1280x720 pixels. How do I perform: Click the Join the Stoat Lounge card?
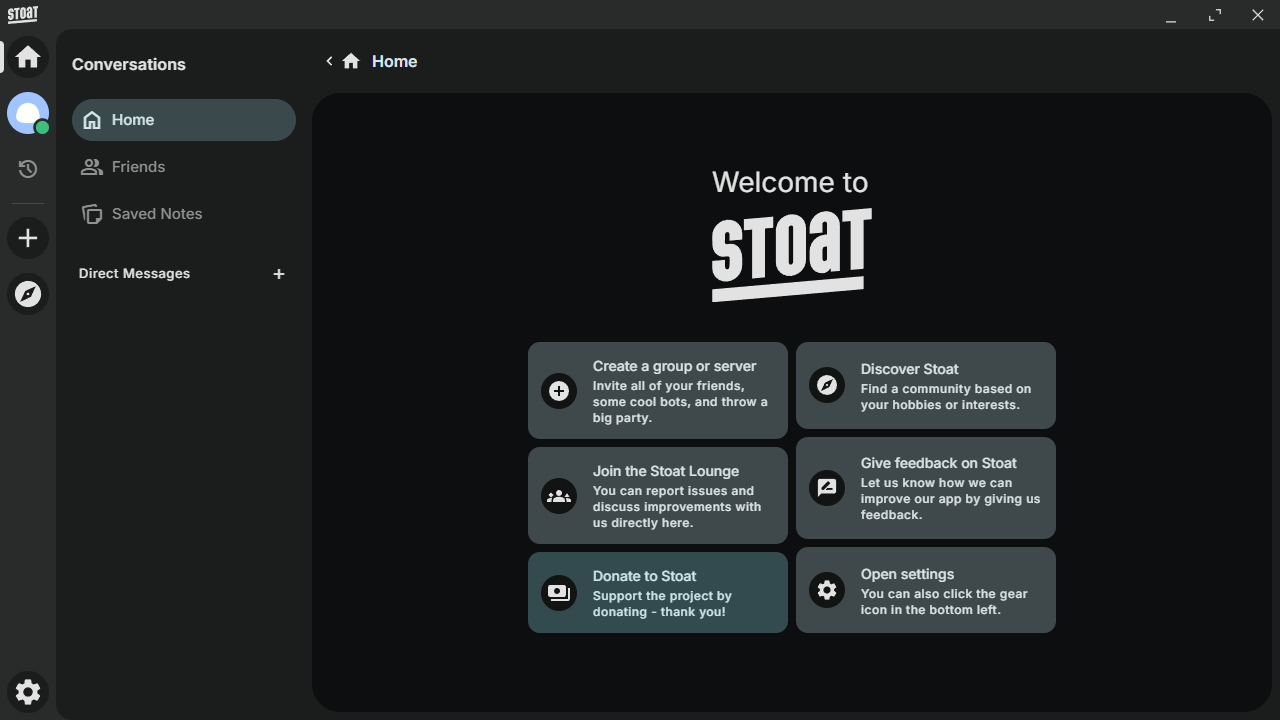coord(658,495)
